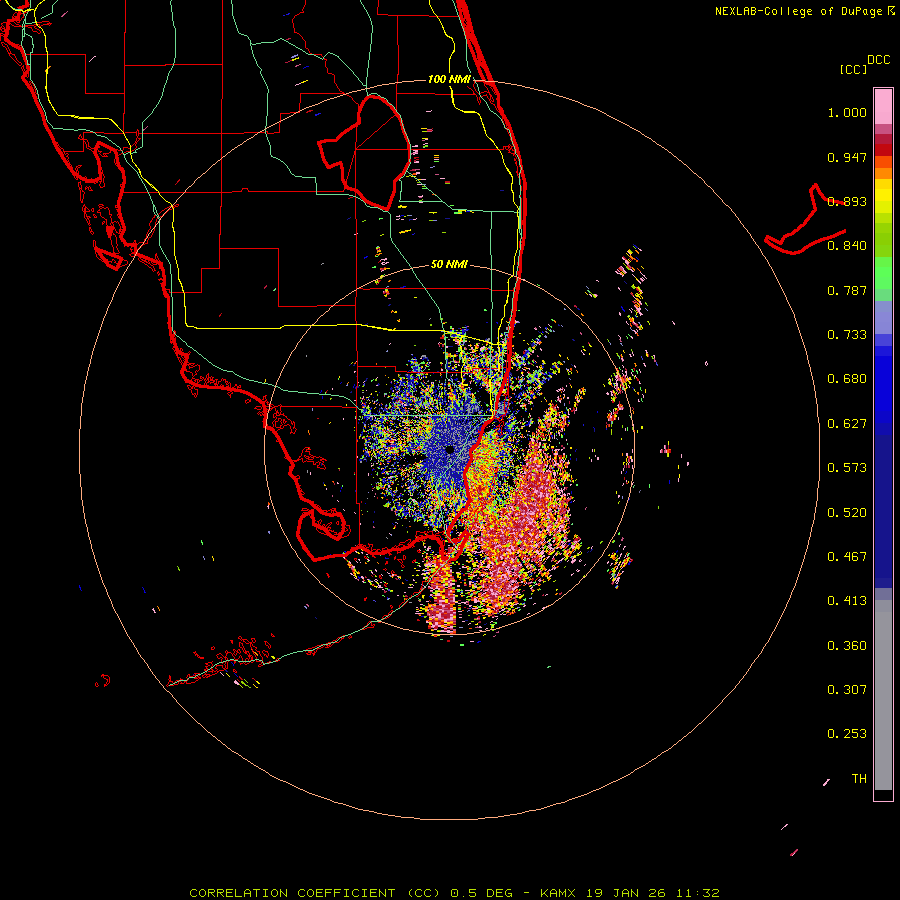The height and width of the screenshot is (900, 900).
Task: Click the NEXLAB-College of DuPage watermark text
Action: click(804, 11)
